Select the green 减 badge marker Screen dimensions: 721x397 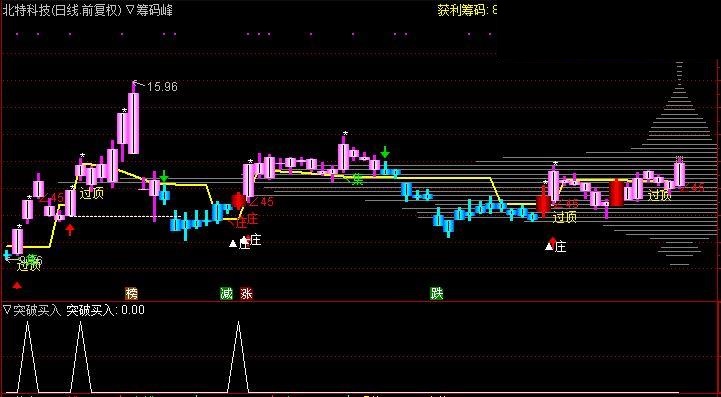[x=226, y=293]
